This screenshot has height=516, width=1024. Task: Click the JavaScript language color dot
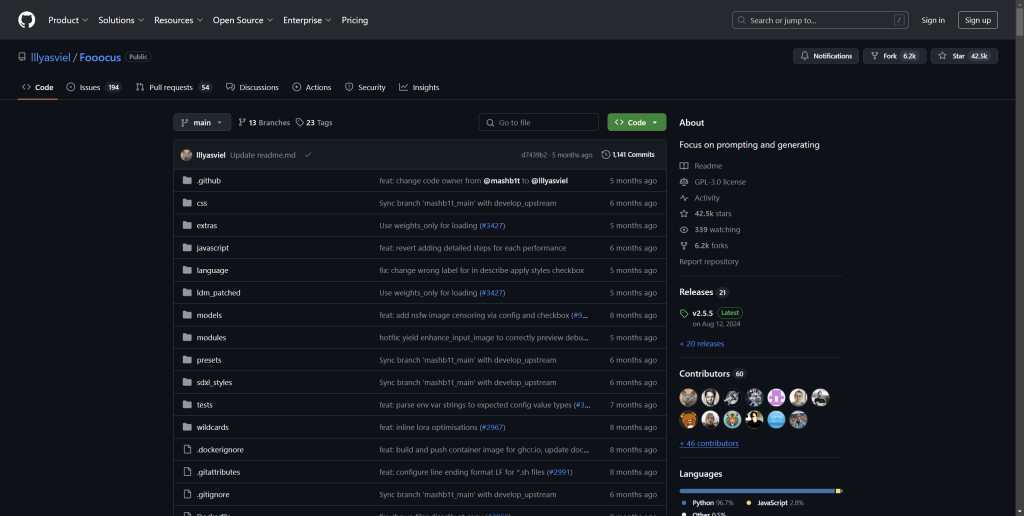tap(748, 503)
